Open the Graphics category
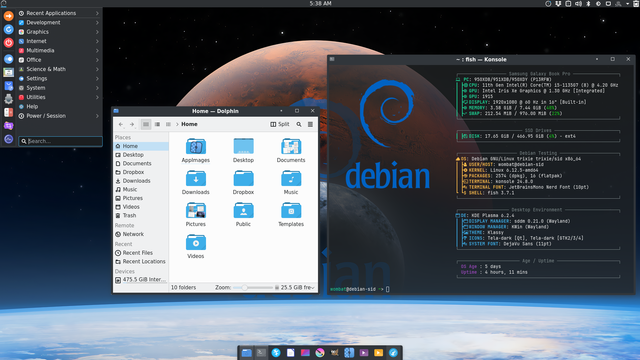Image resolution: width=640 pixels, height=360 pixels. [x=59, y=32]
